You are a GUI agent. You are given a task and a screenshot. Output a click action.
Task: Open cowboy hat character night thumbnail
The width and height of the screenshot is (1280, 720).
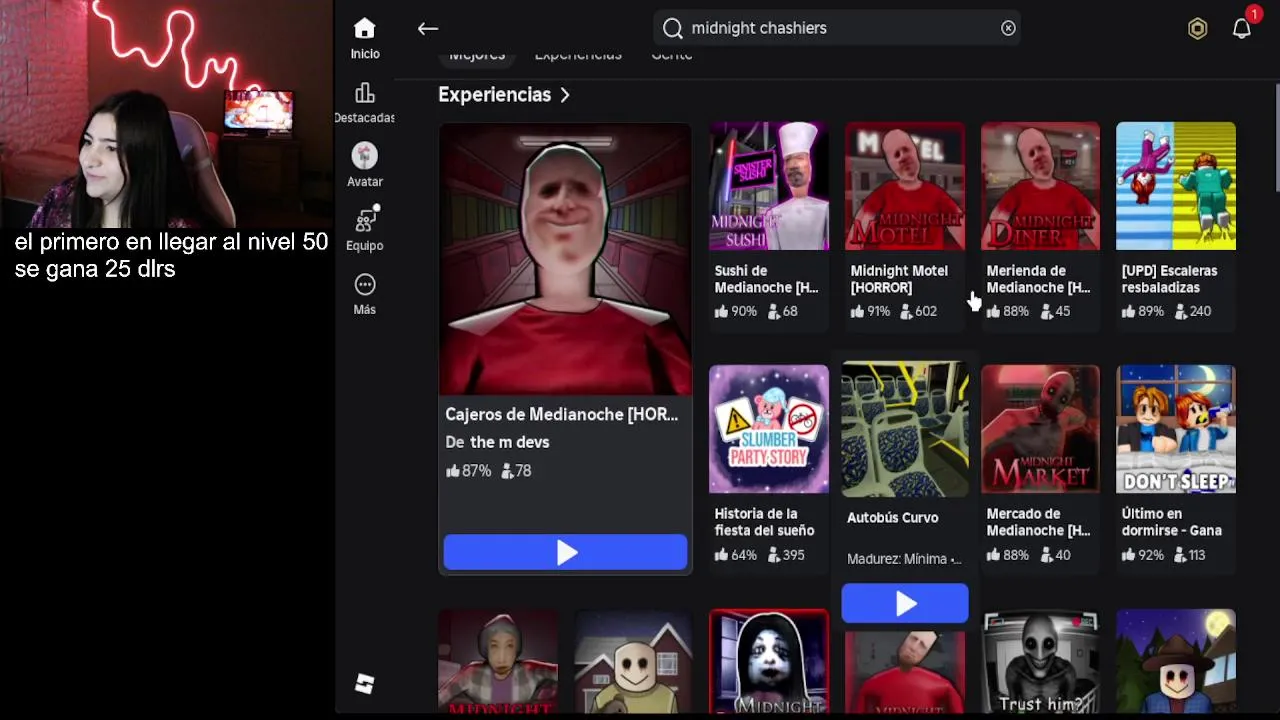1176,662
